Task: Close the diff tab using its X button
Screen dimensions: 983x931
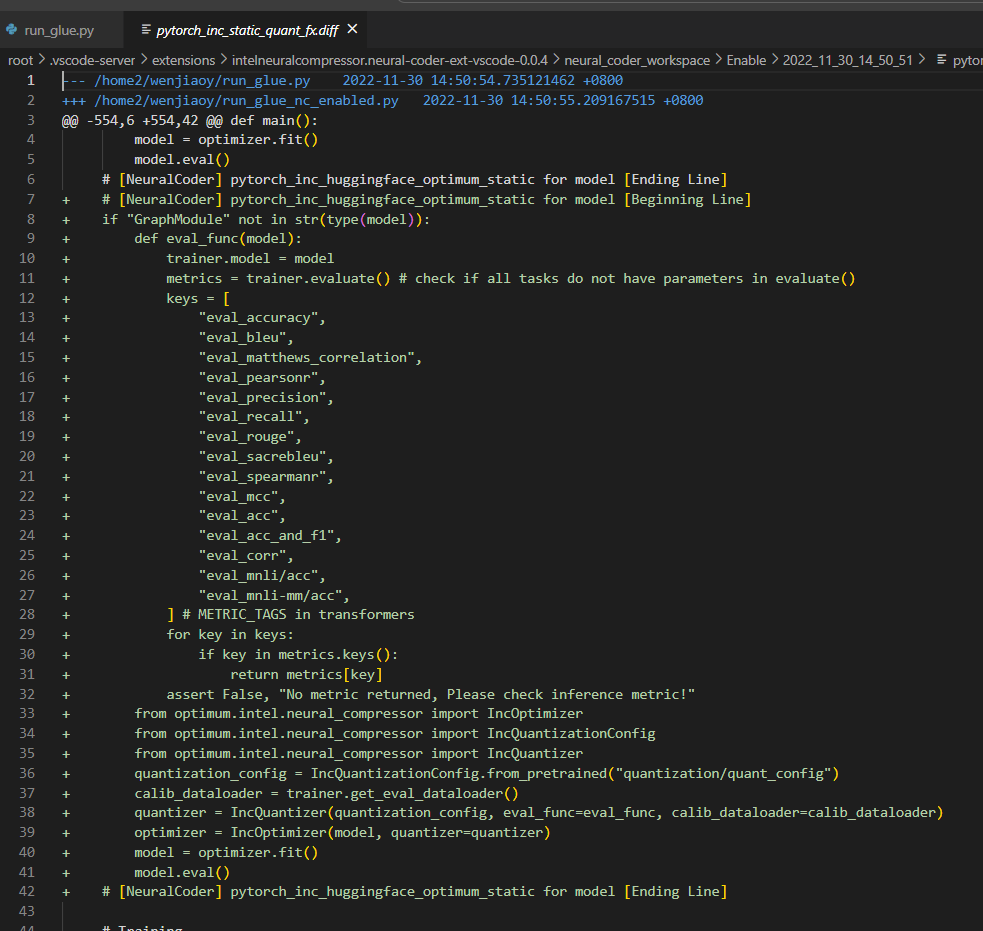Action: click(x=352, y=30)
